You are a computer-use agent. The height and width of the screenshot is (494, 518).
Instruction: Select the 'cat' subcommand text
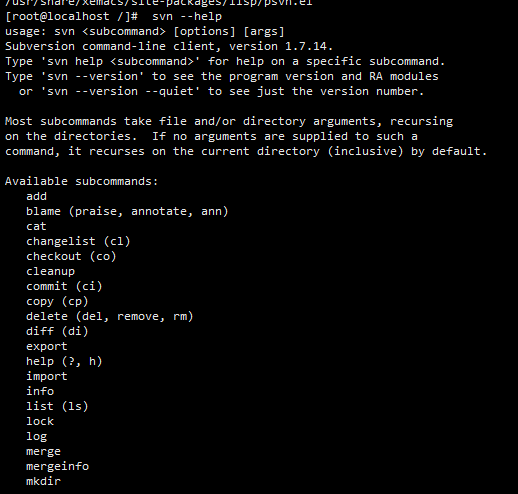36,226
